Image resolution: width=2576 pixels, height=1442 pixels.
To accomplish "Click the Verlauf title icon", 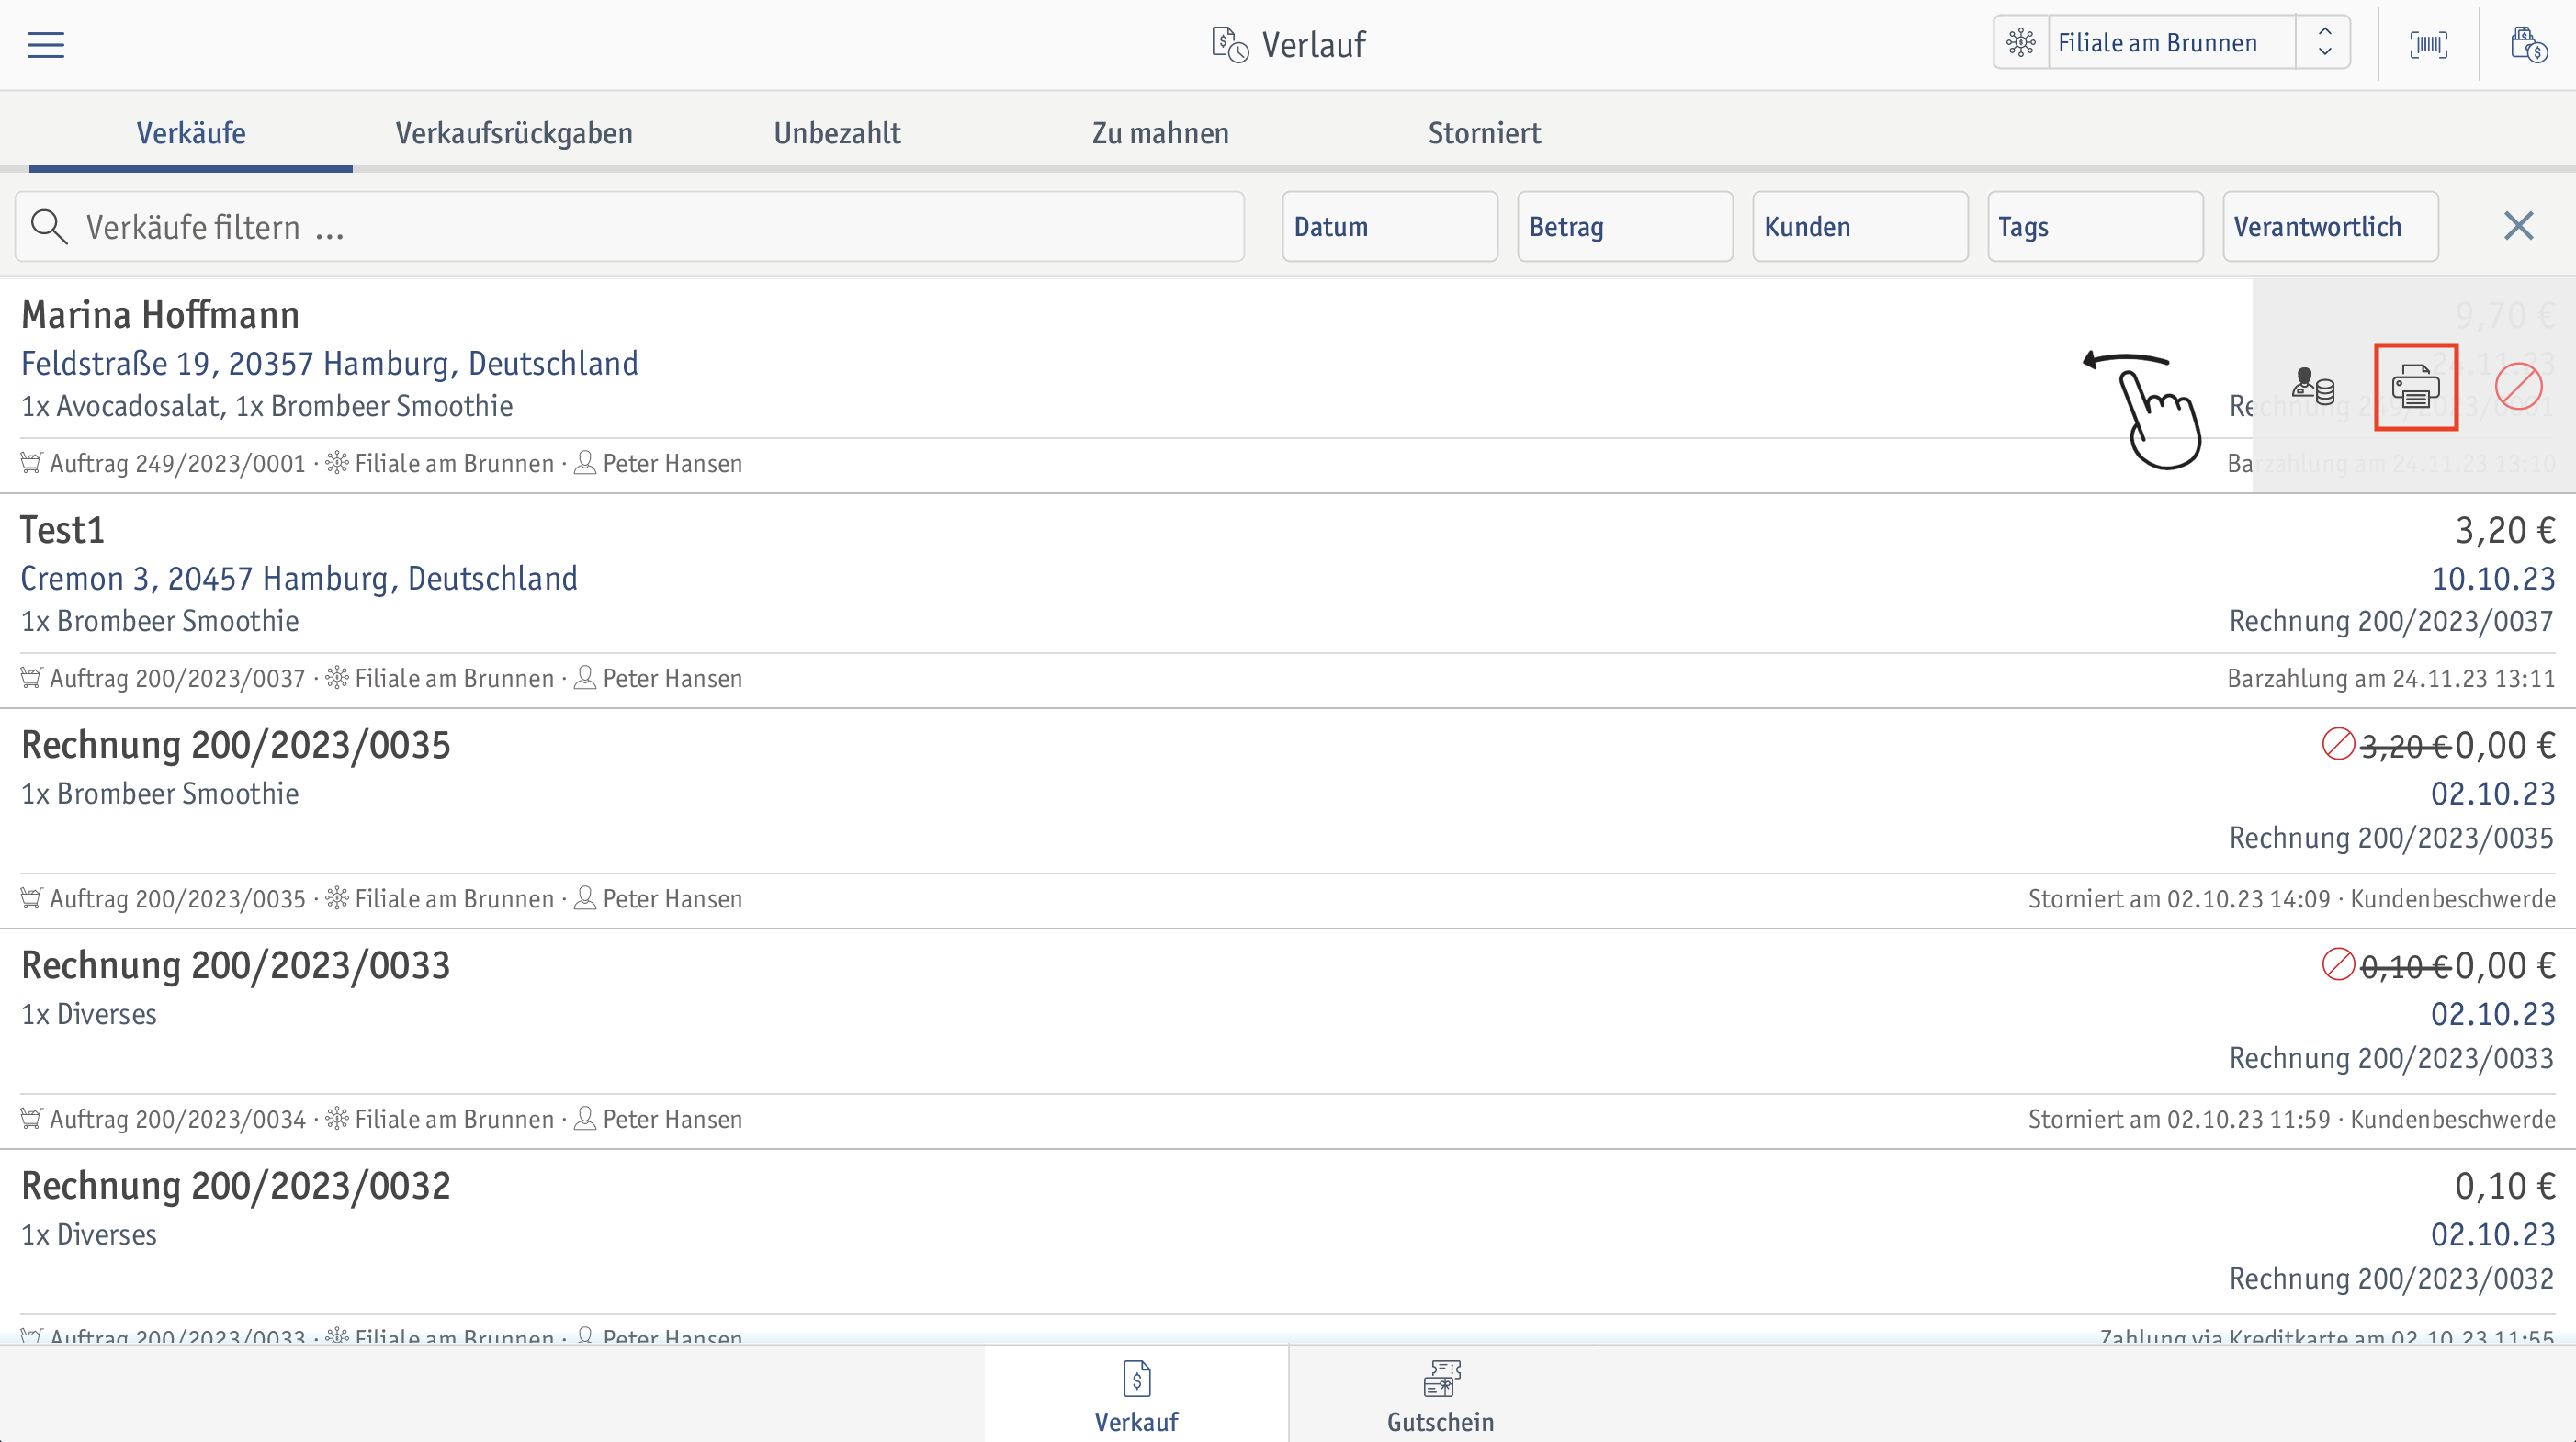I will tap(1230, 45).
